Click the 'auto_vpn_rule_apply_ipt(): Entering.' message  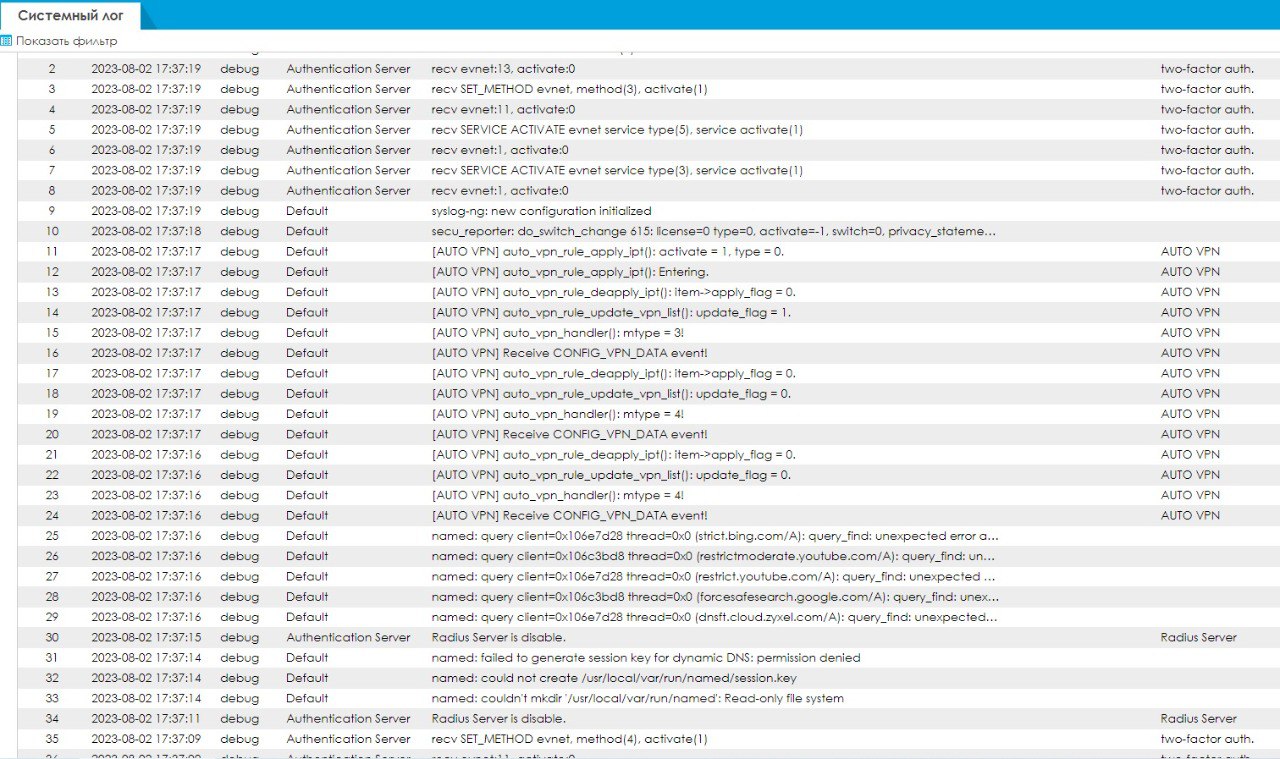point(570,272)
